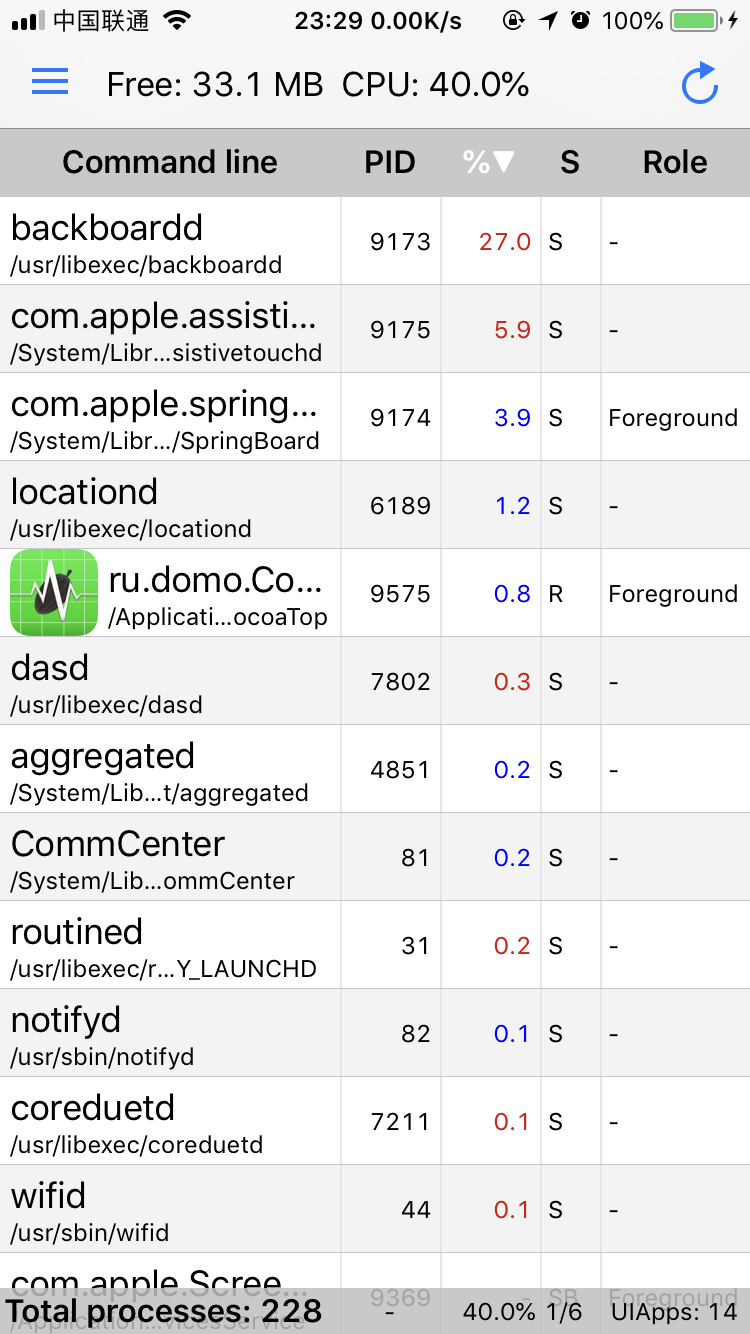The image size is (750, 1334).
Task: Tap the location arrow status icon
Action: (x=548, y=21)
